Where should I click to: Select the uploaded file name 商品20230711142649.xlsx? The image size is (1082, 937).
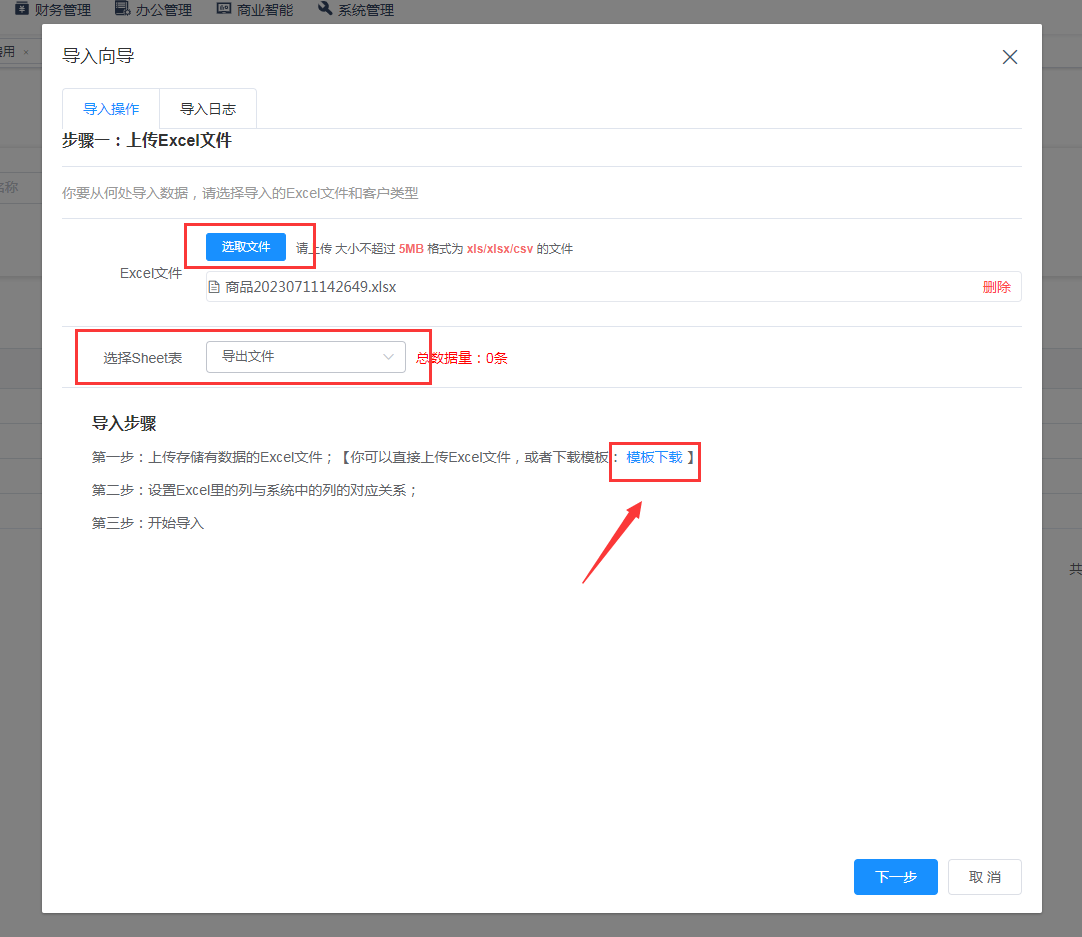(x=311, y=287)
